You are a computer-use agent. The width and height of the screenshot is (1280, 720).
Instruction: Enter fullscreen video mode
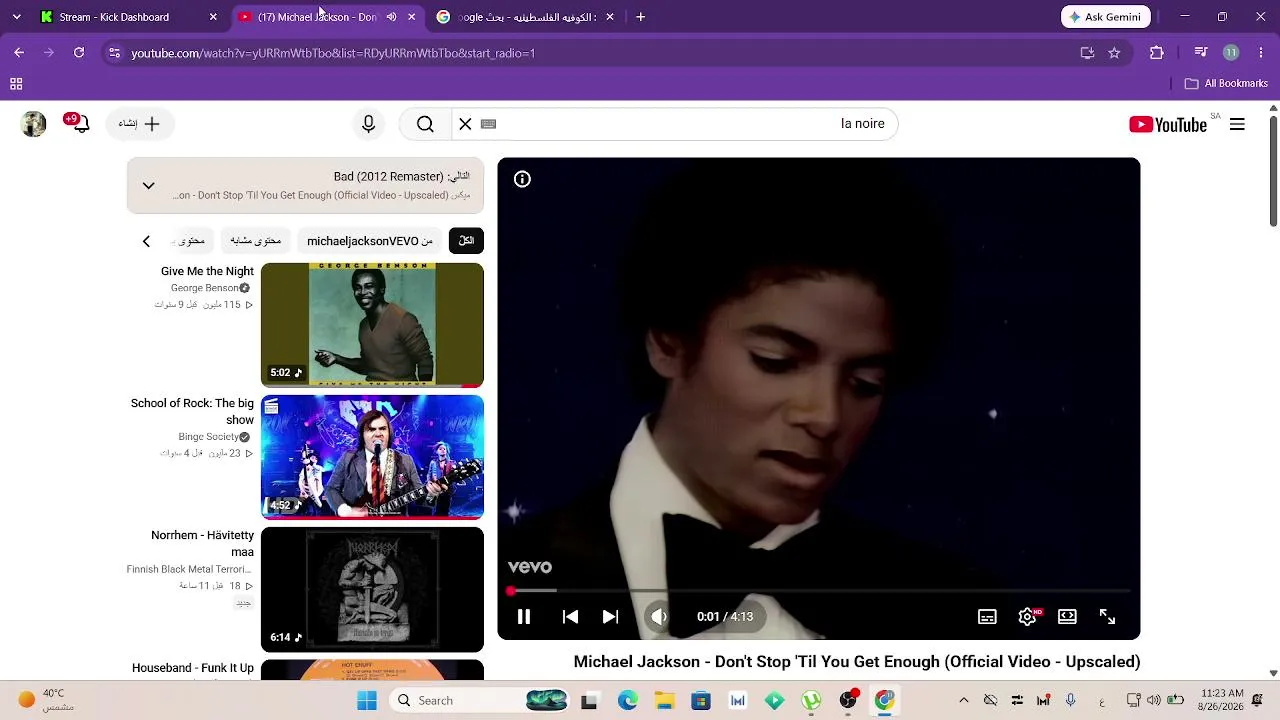1107,617
